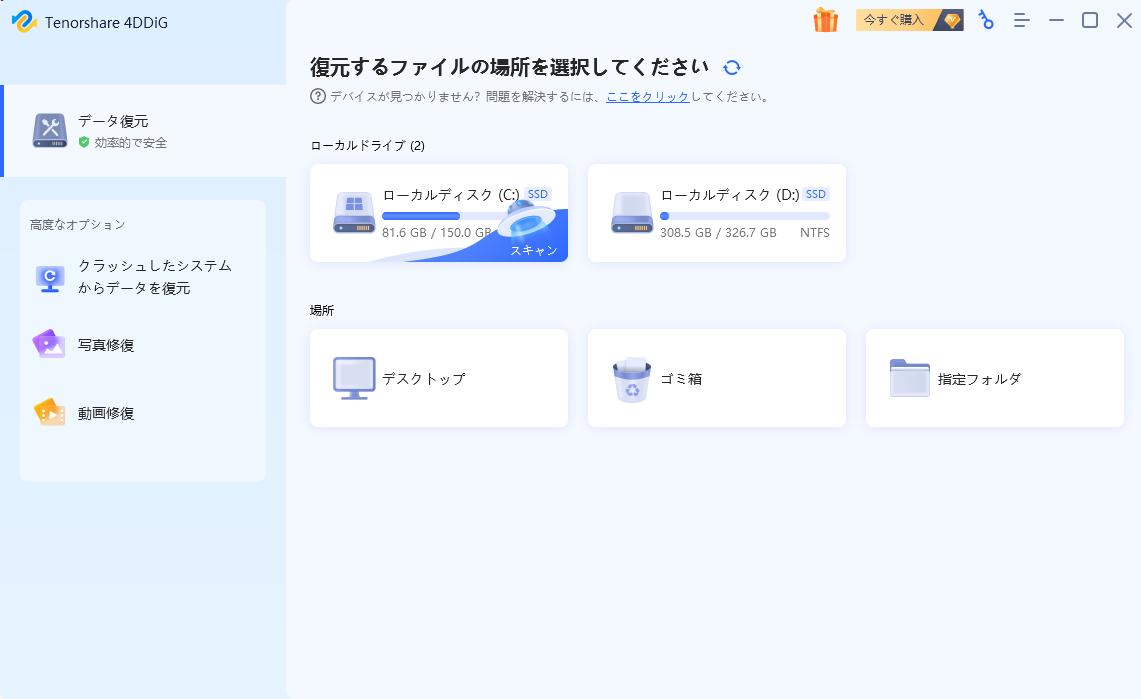Select the Data Recovery (データ復元) section
The height and width of the screenshot is (699, 1141).
point(112,130)
